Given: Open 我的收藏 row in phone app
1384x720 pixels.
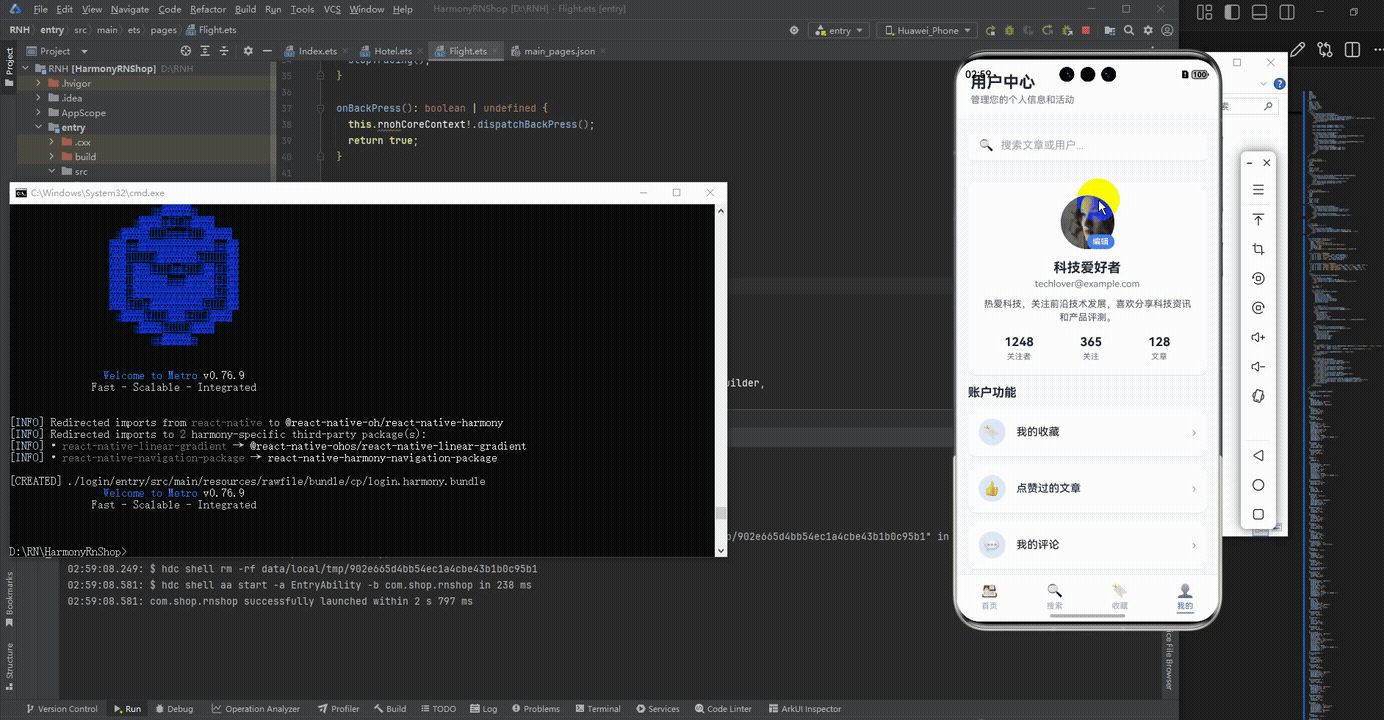Looking at the screenshot, I should coord(1088,432).
